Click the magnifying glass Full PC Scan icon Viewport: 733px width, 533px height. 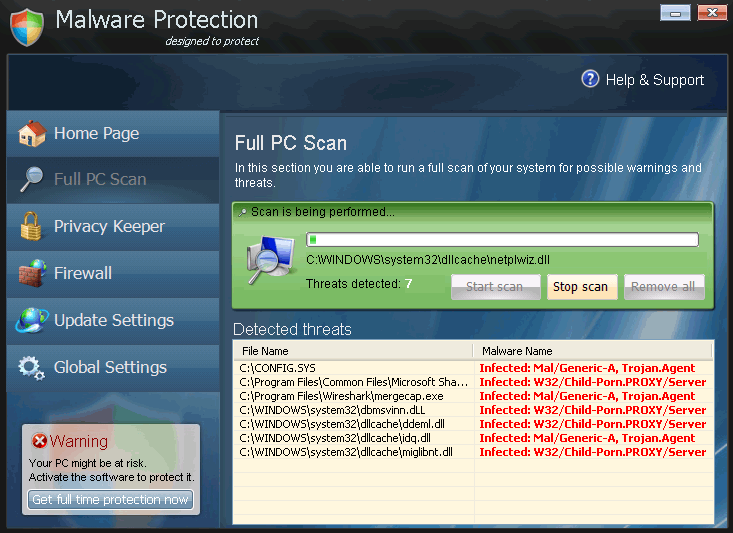tap(32, 180)
